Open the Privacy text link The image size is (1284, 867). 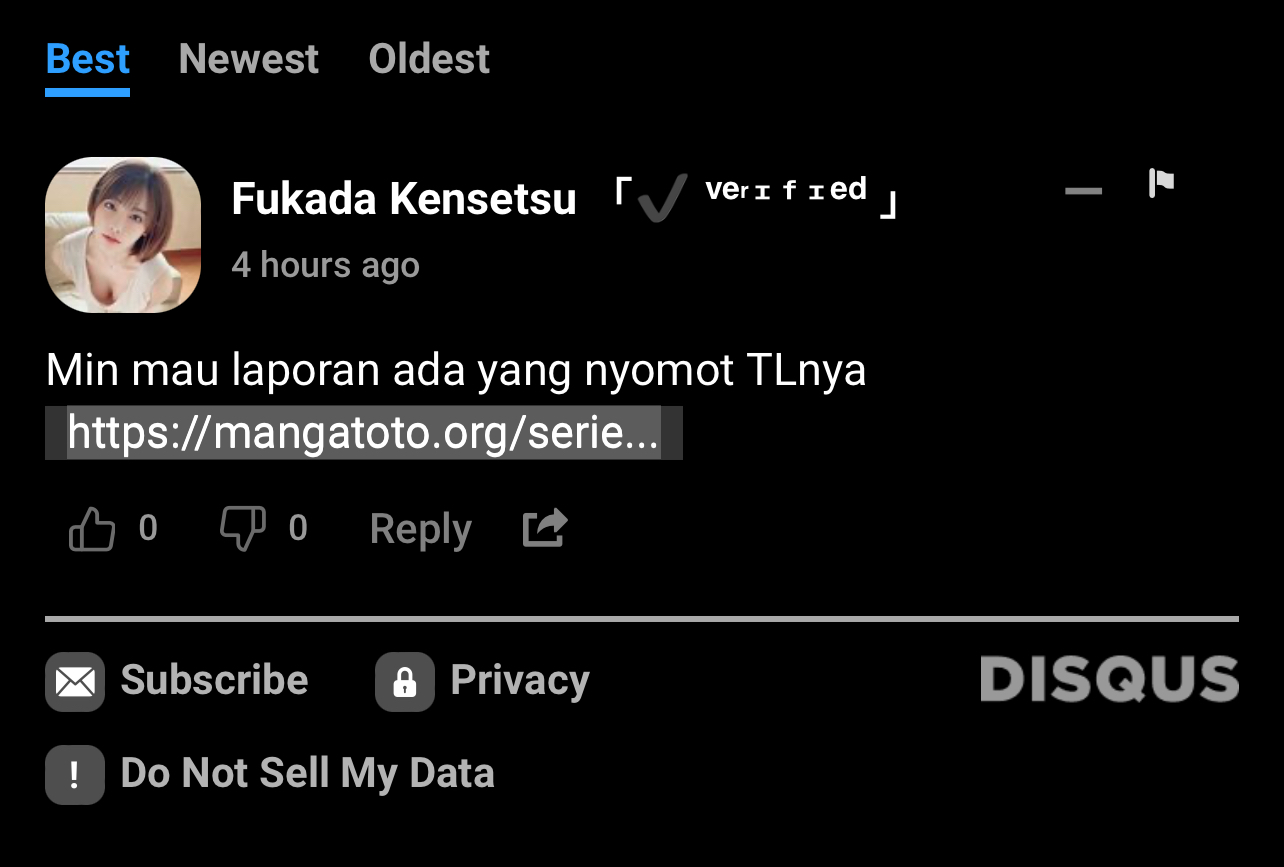(520, 680)
